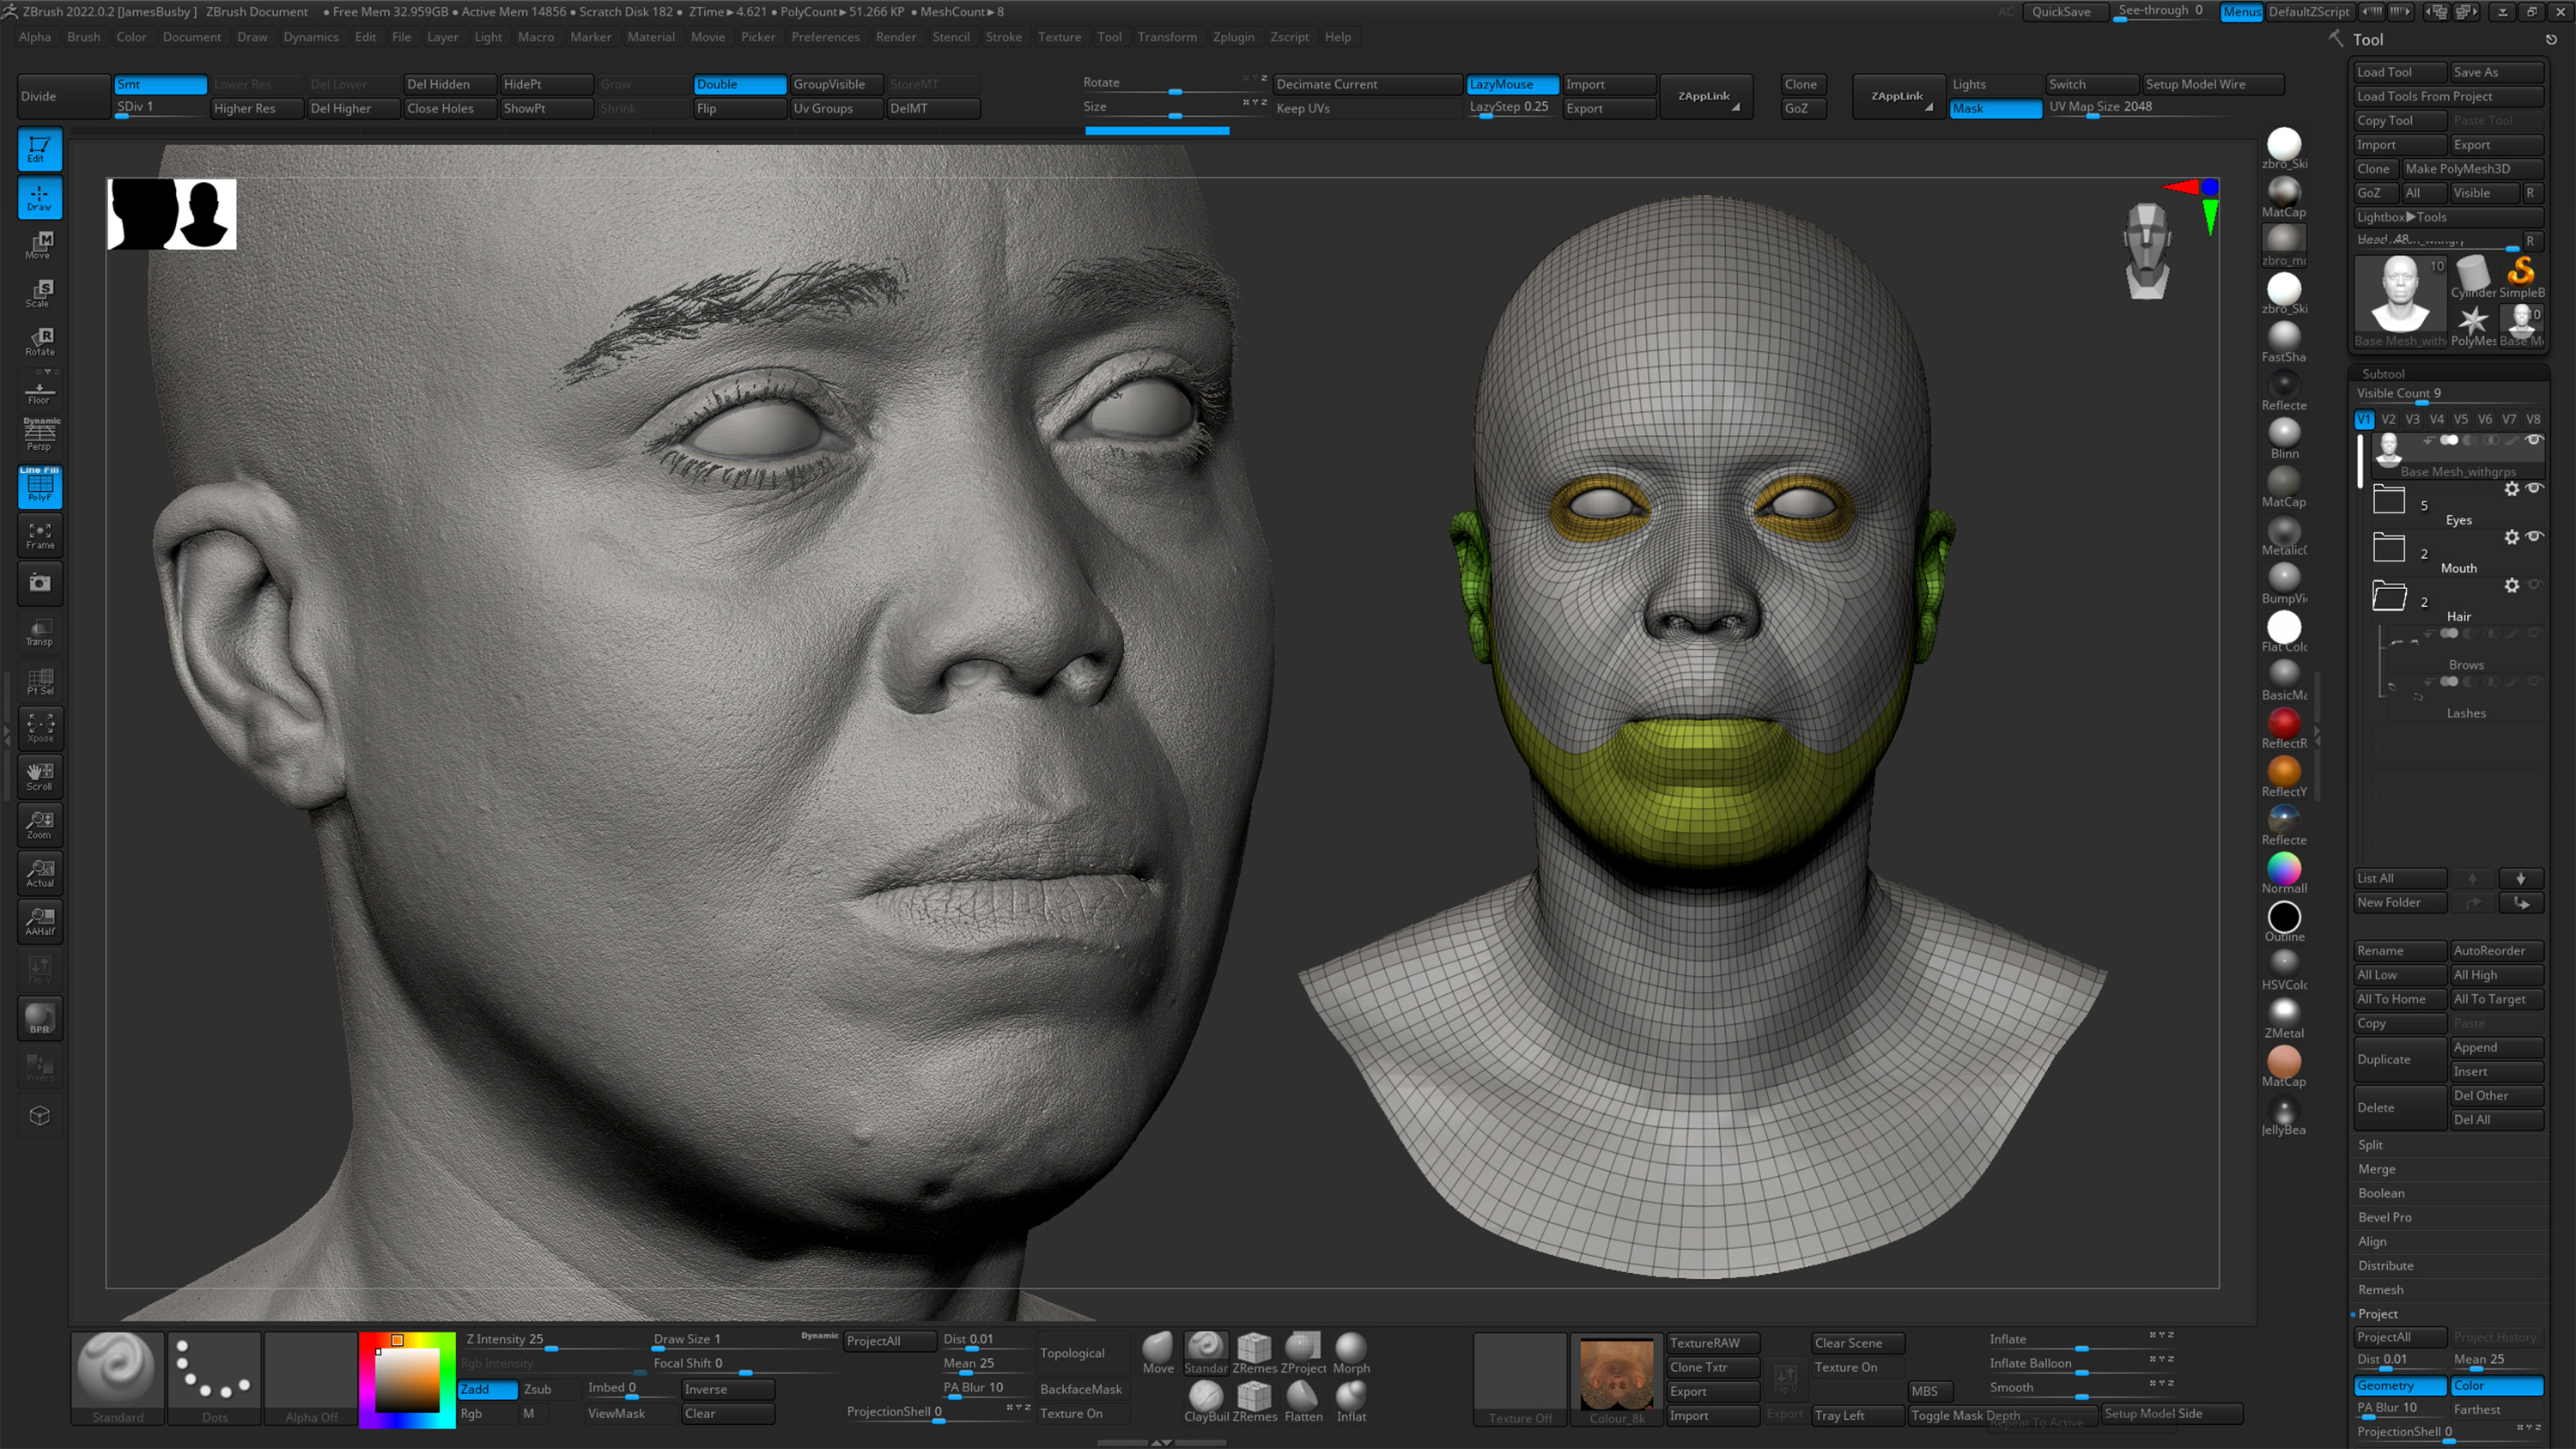Screen dimensions: 2576x1449
Task: Toggle LazyMouse off
Action: (x=1510, y=85)
